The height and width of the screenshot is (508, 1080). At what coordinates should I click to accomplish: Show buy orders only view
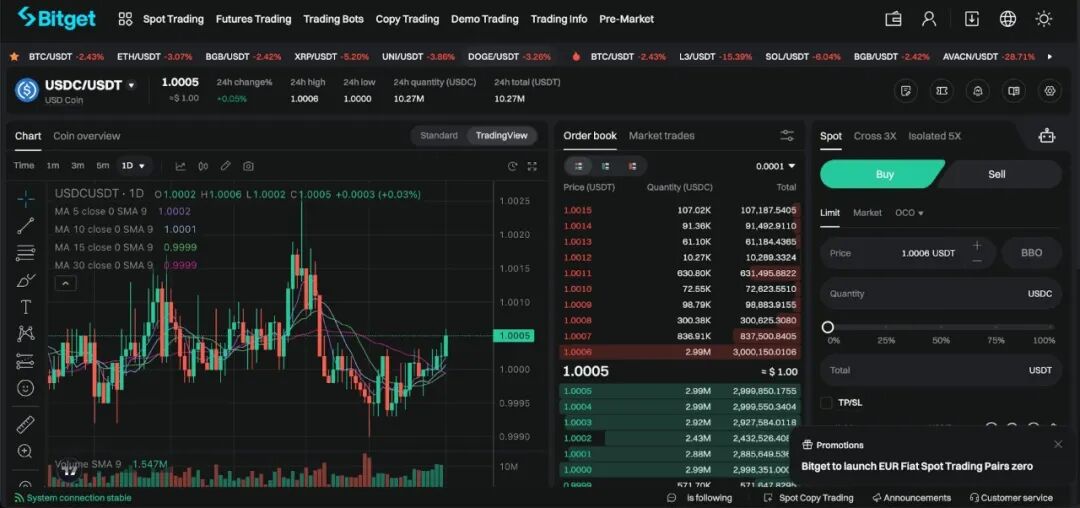point(605,166)
